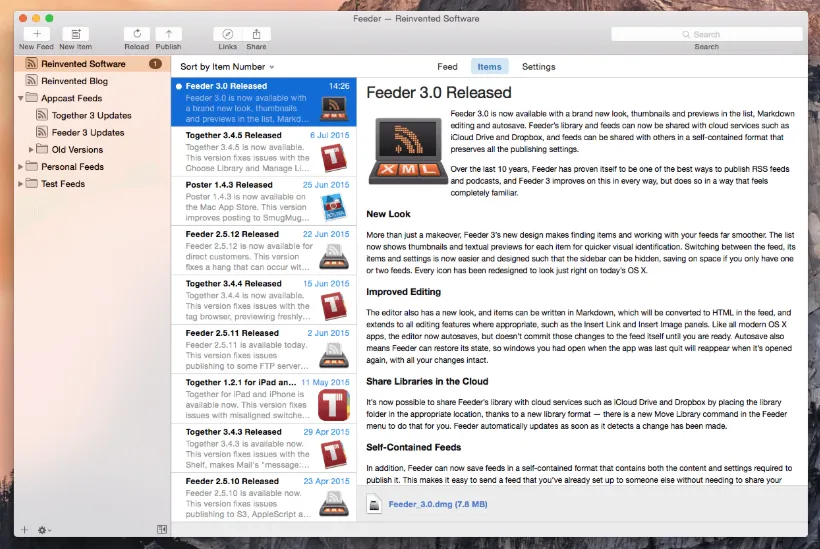The height and width of the screenshot is (549, 820).
Task: Click the New Item toolbar icon
Action: coord(76,34)
